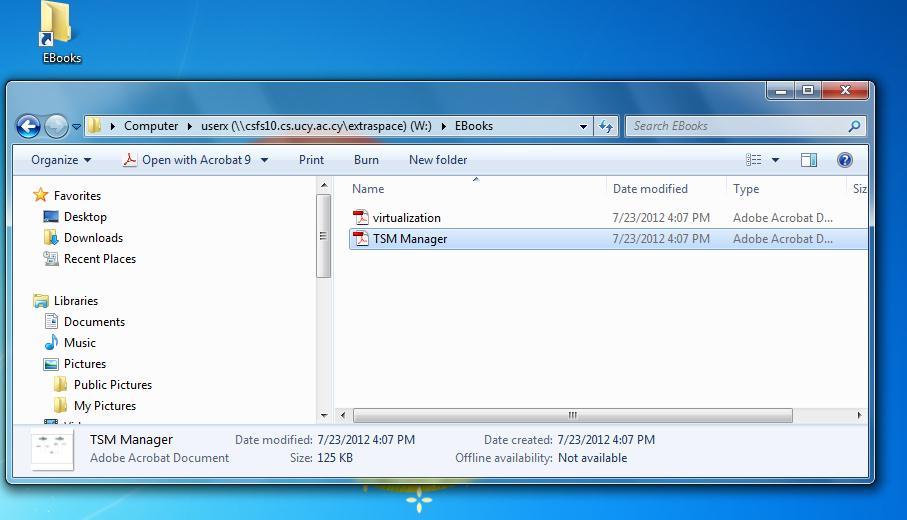907x520 pixels.
Task: Select the userx (W:) breadcrumb segment
Action: point(316,126)
